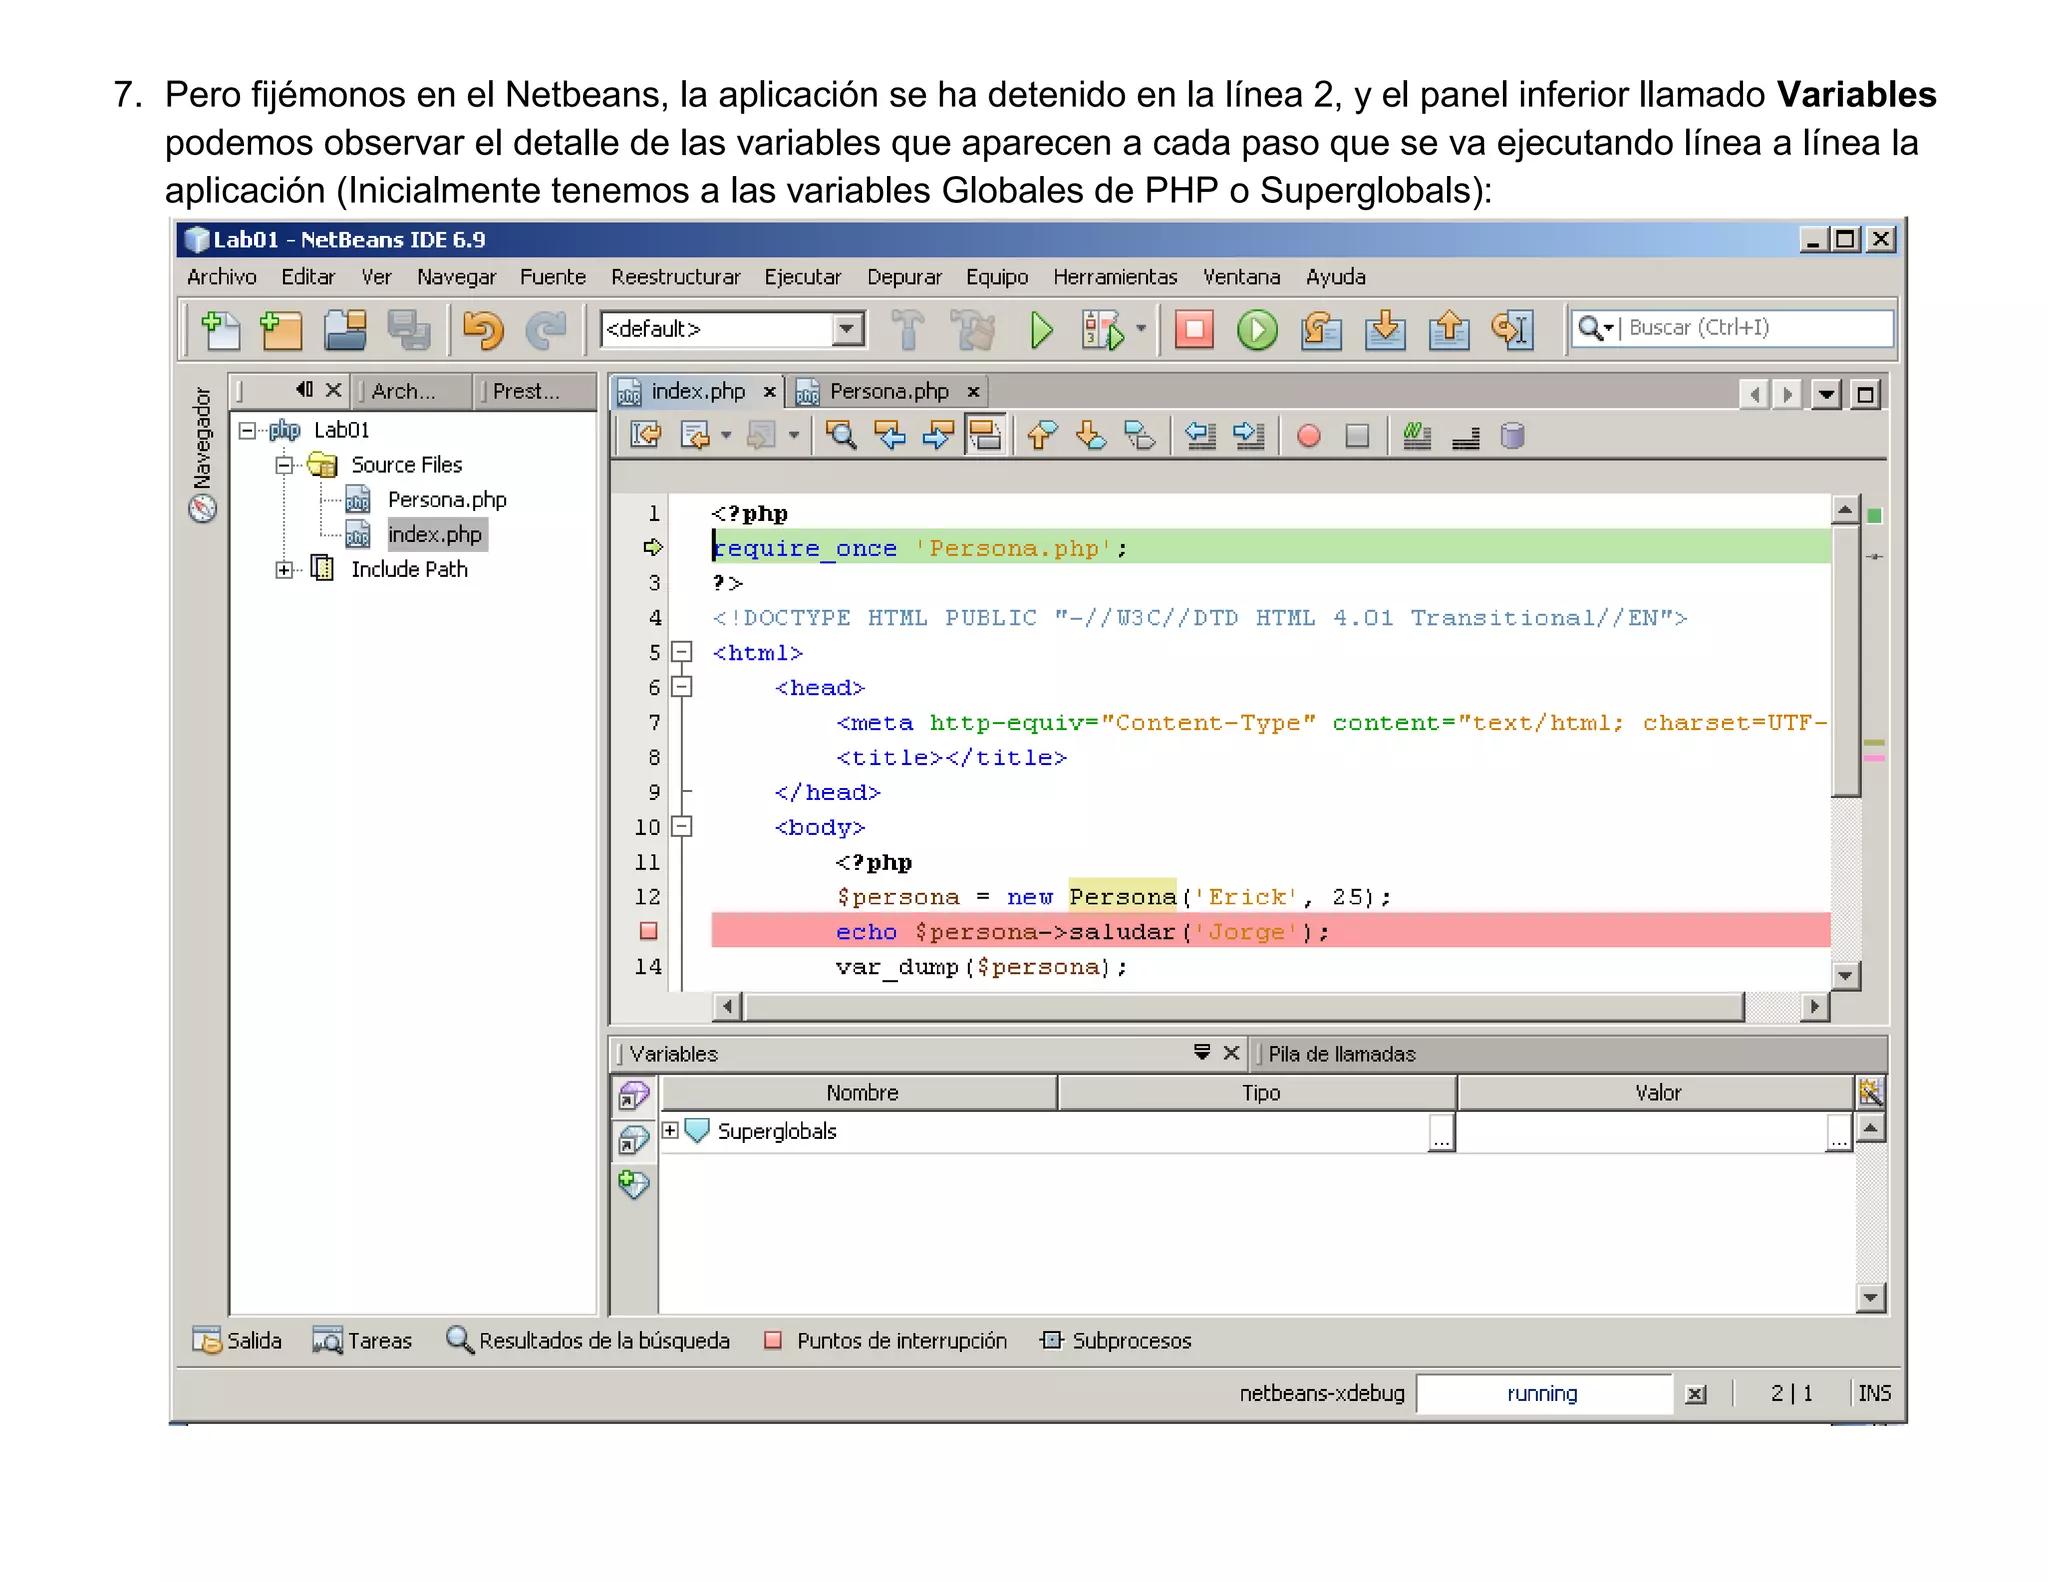This screenshot has height=1582, width=2048.
Task: Open Puntos de interrupción panel
Action: click(x=886, y=1341)
